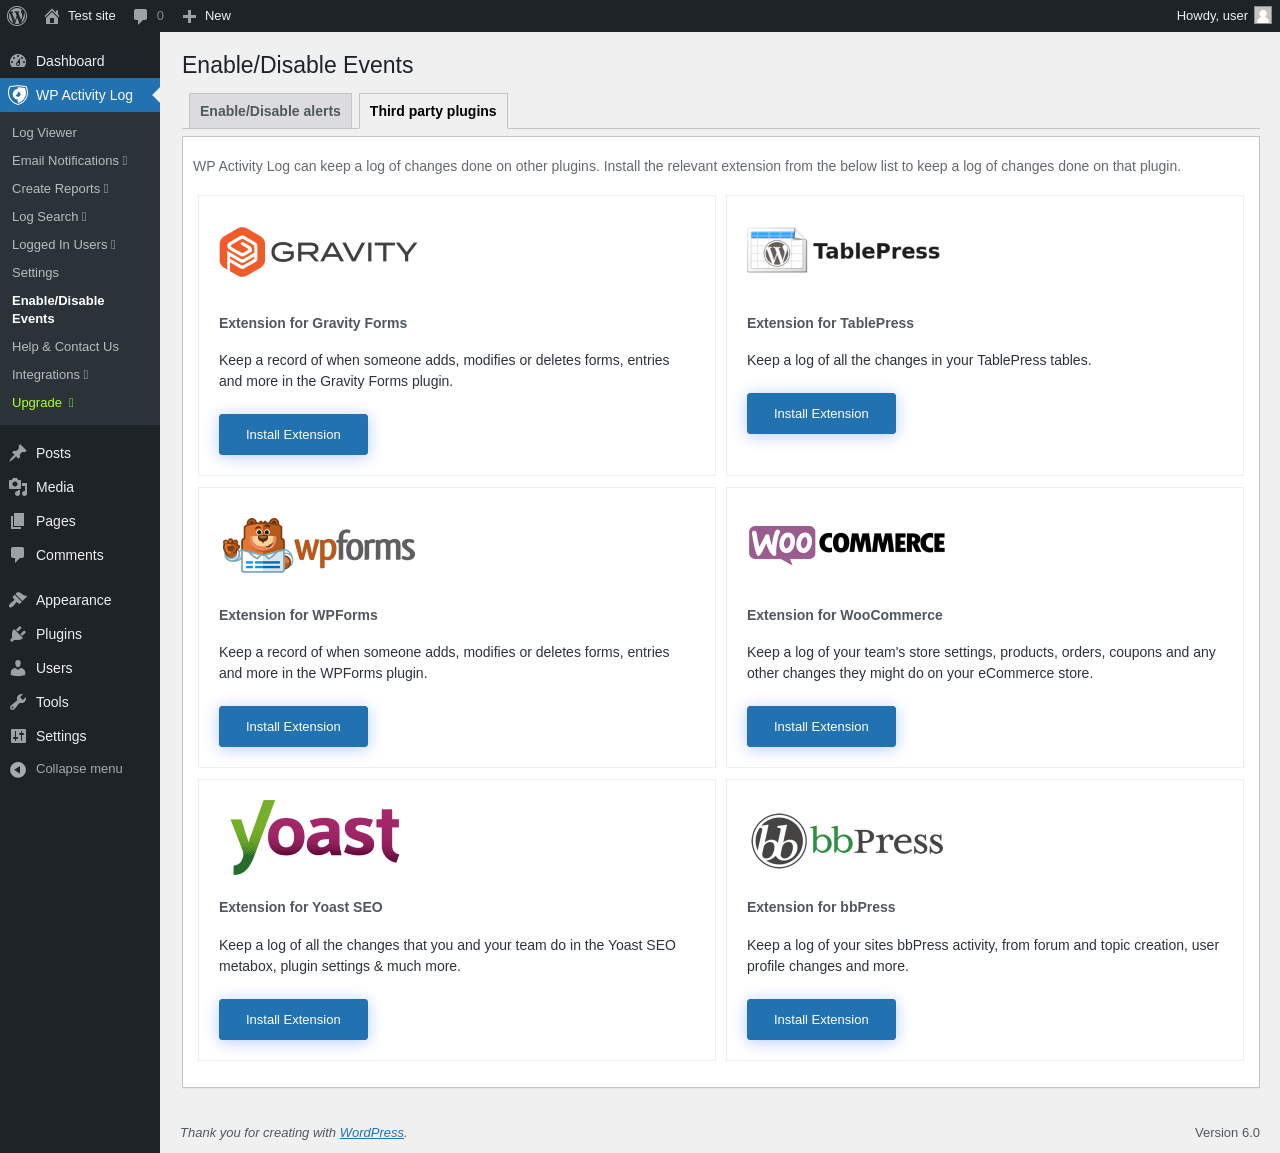Image resolution: width=1280 pixels, height=1153 pixels.
Task: Select the Third party plugins tab
Action: coord(433,111)
